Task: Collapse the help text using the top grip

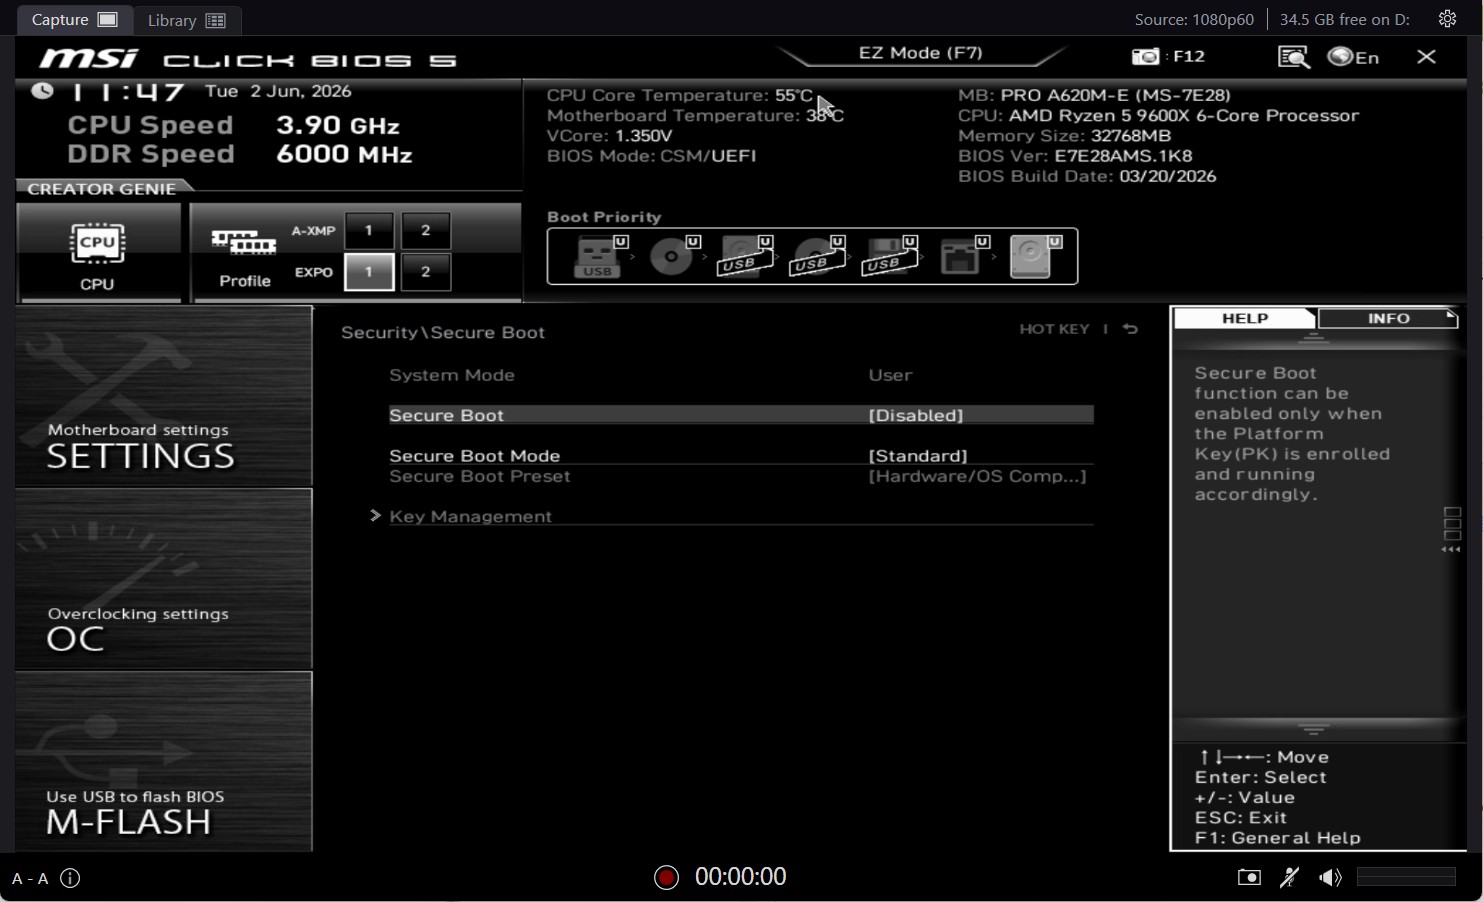Action: pyautogui.click(x=1313, y=338)
